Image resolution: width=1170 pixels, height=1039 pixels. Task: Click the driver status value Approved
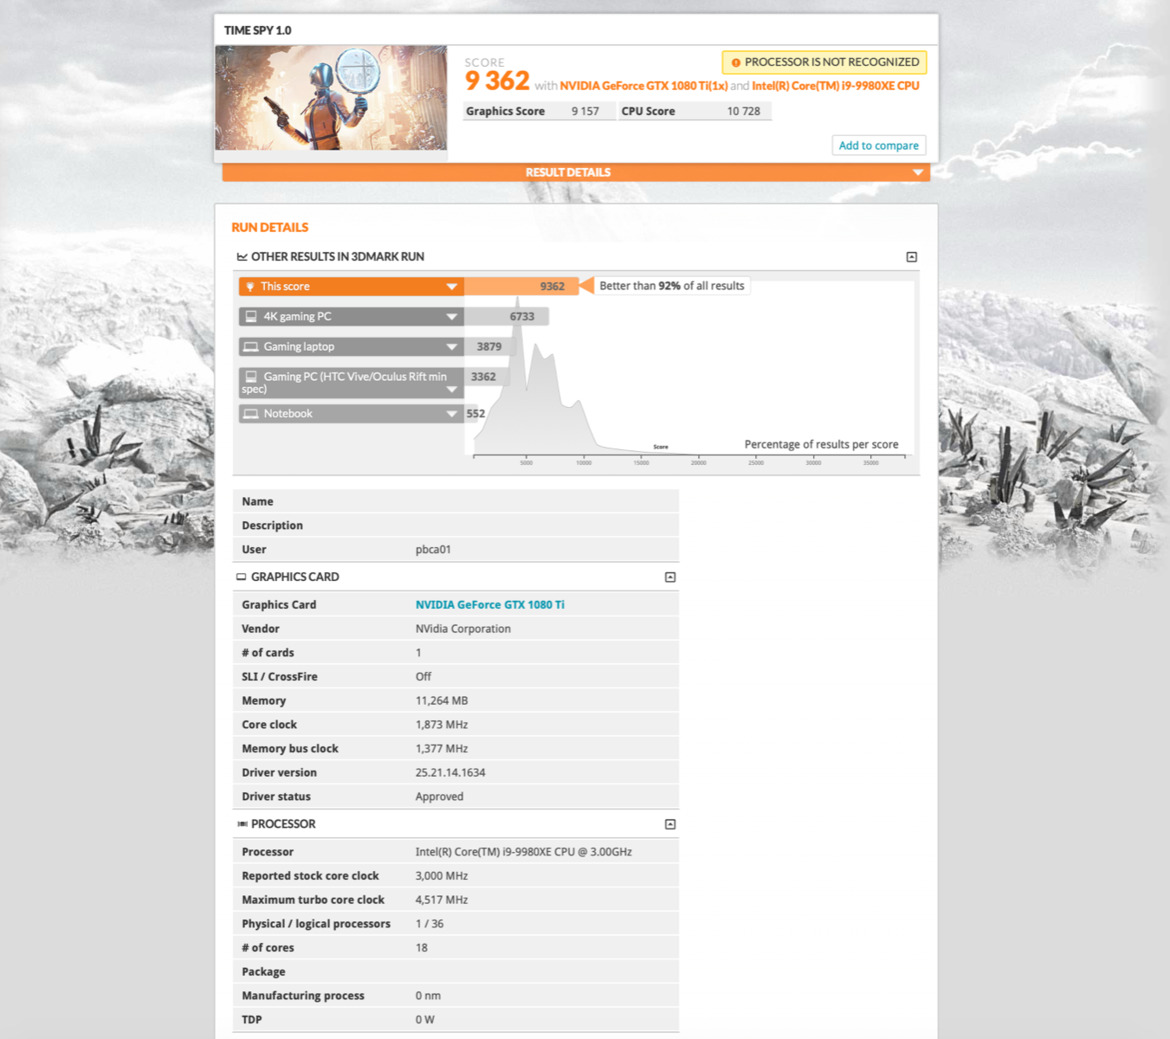439,796
